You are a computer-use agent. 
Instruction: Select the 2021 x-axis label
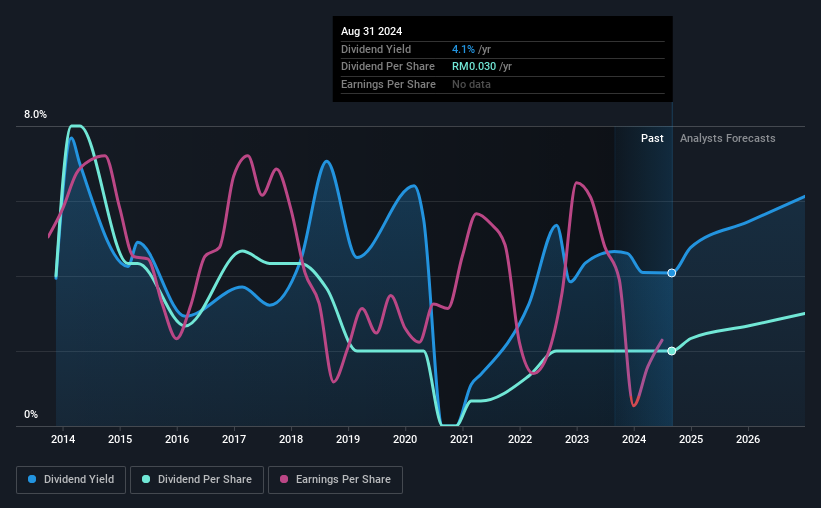[x=462, y=439]
